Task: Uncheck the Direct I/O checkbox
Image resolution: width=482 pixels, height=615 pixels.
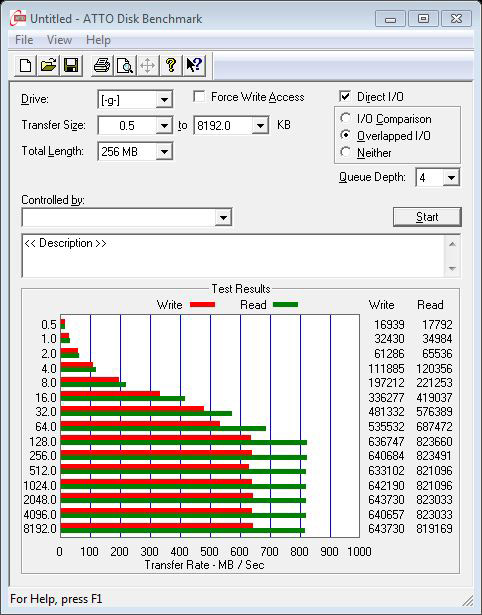Action: [x=345, y=96]
